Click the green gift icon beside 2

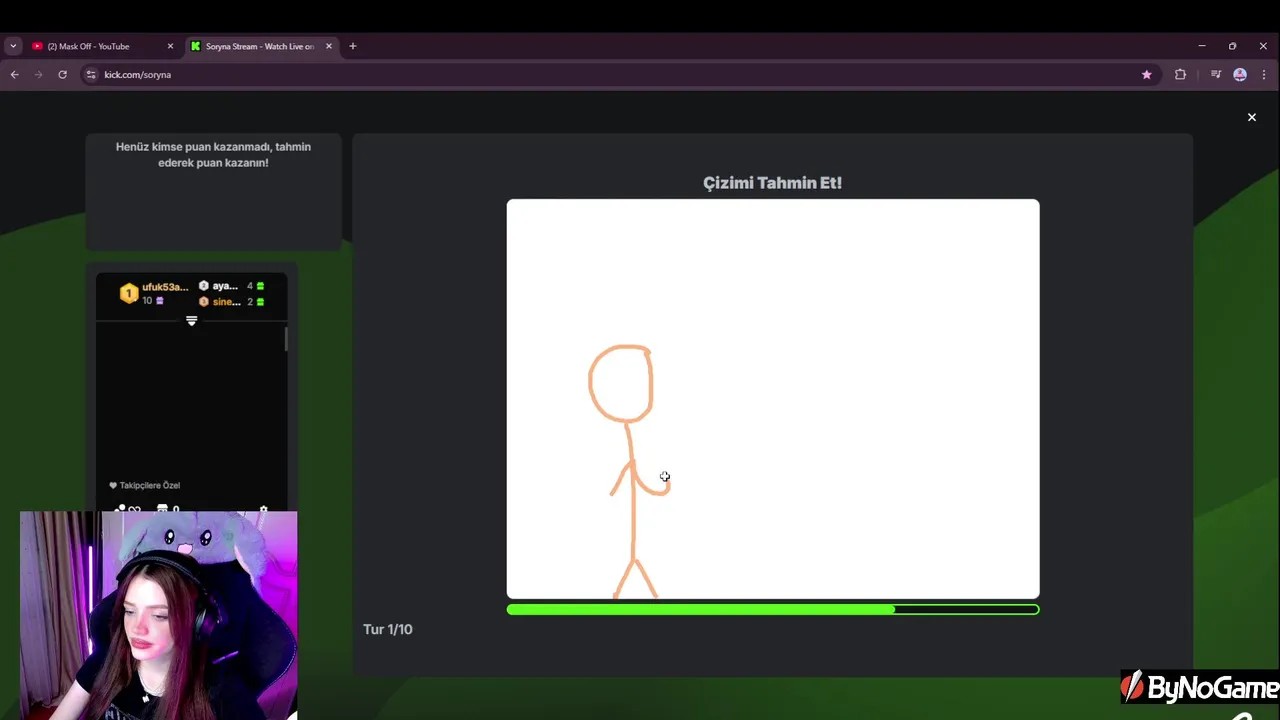[x=260, y=301]
